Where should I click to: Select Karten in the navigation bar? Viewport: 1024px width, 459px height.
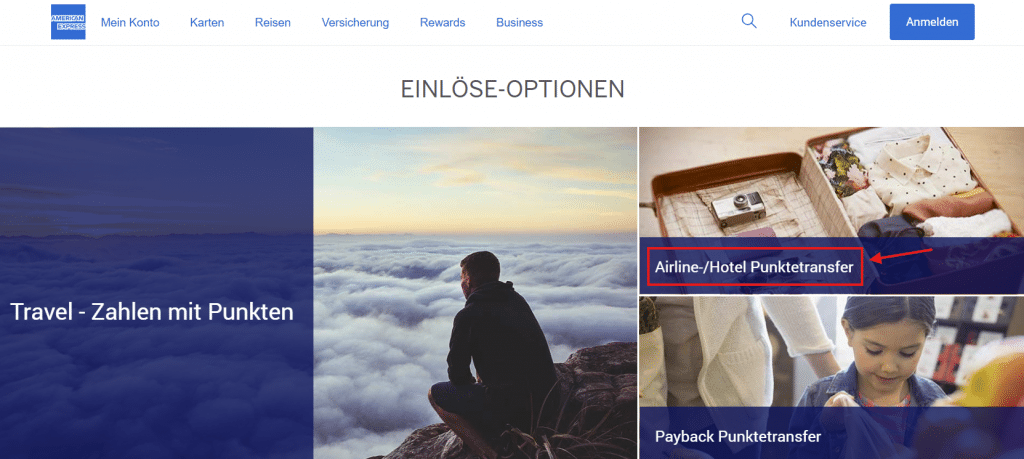click(207, 22)
